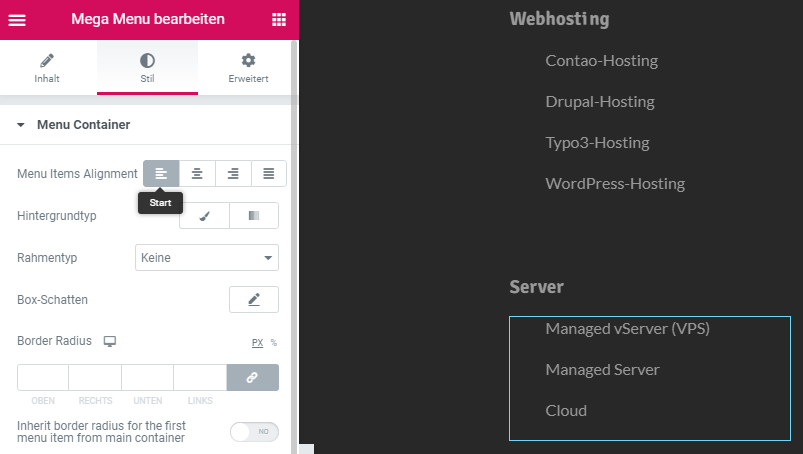This screenshot has width=803, height=454.
Task: Select justified menu items alignment
Action: pos(269,174)
